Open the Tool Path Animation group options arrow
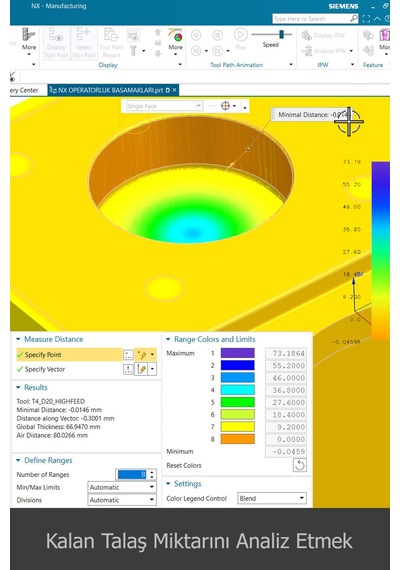This screenshot has height=570, width=400. tap(291, 64)
